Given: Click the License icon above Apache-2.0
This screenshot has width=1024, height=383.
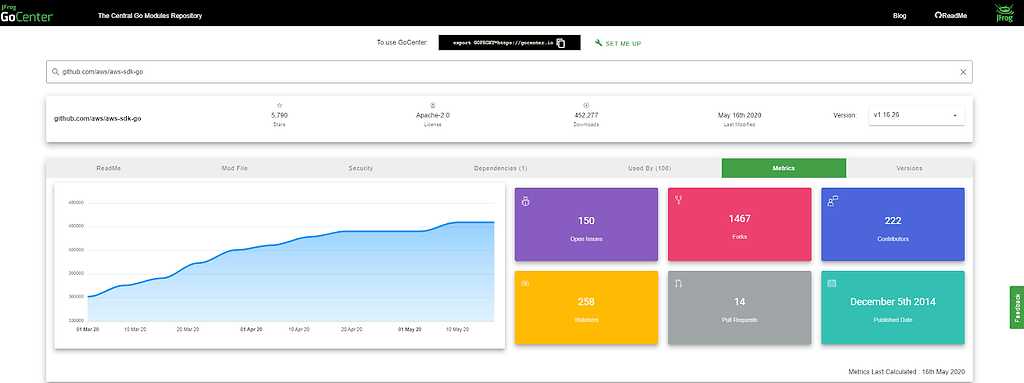Looking at the screenshot, I should point(432,105).
